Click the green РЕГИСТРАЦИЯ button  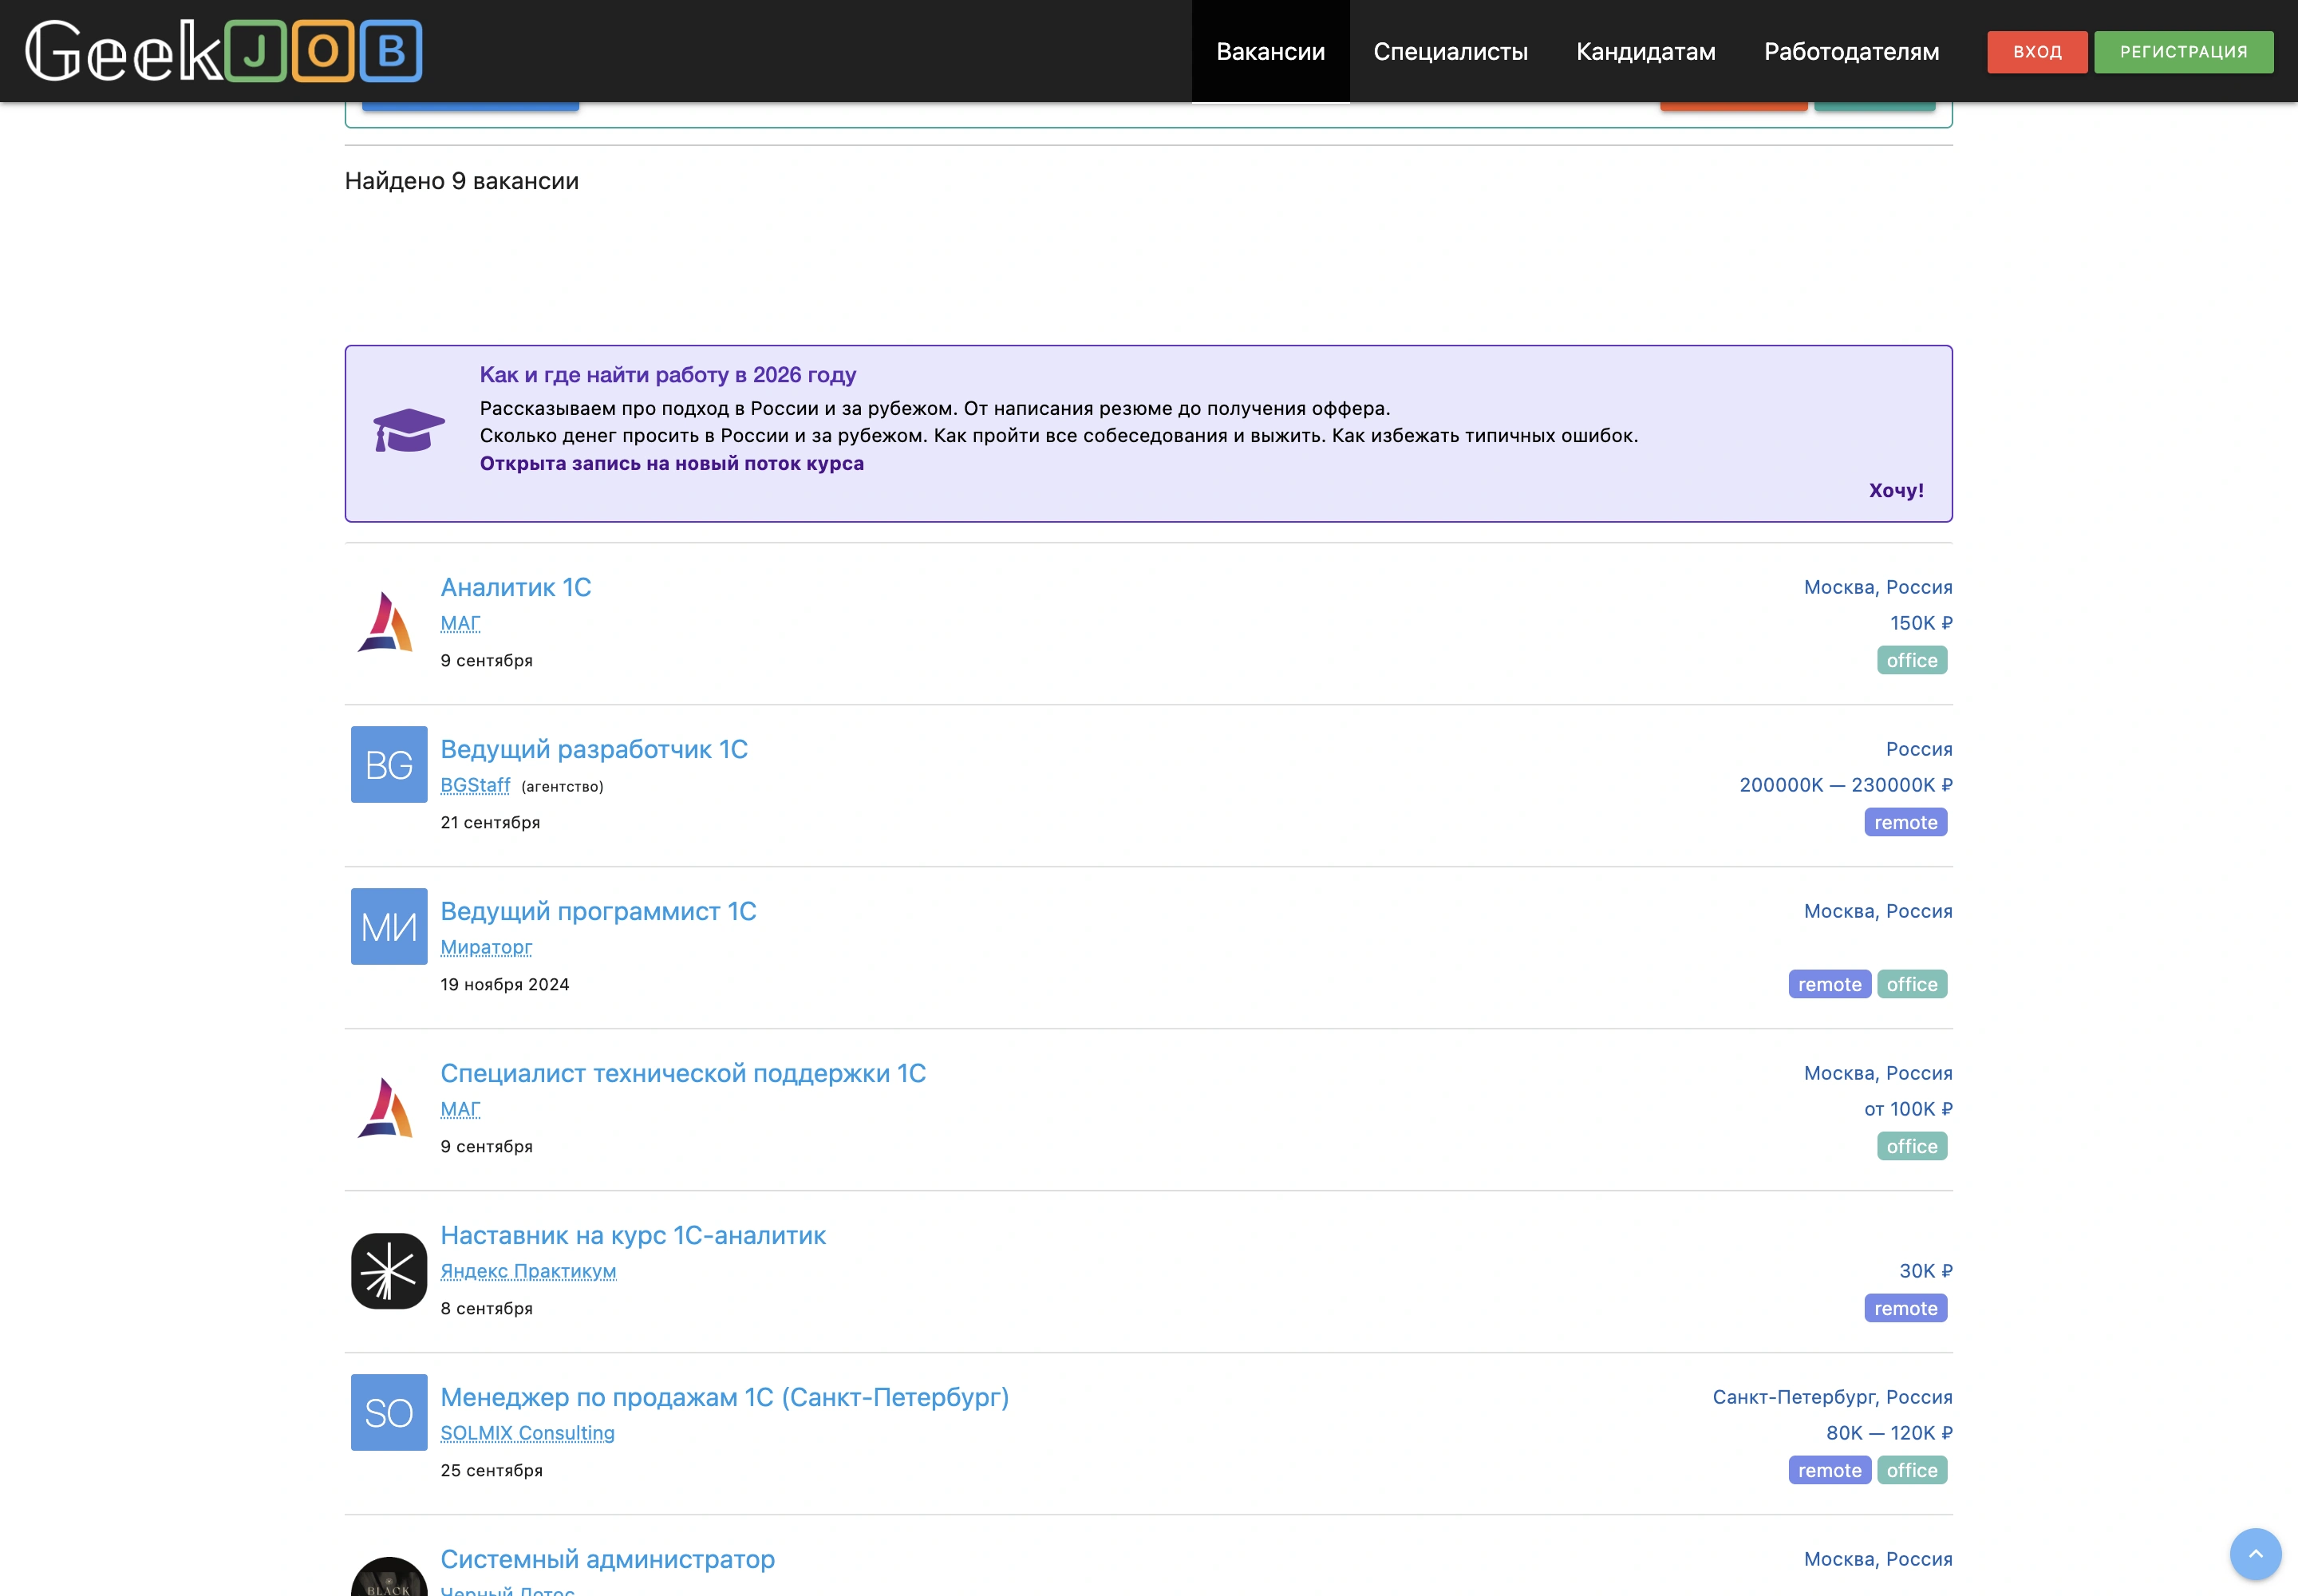[x=2183, y=52]
